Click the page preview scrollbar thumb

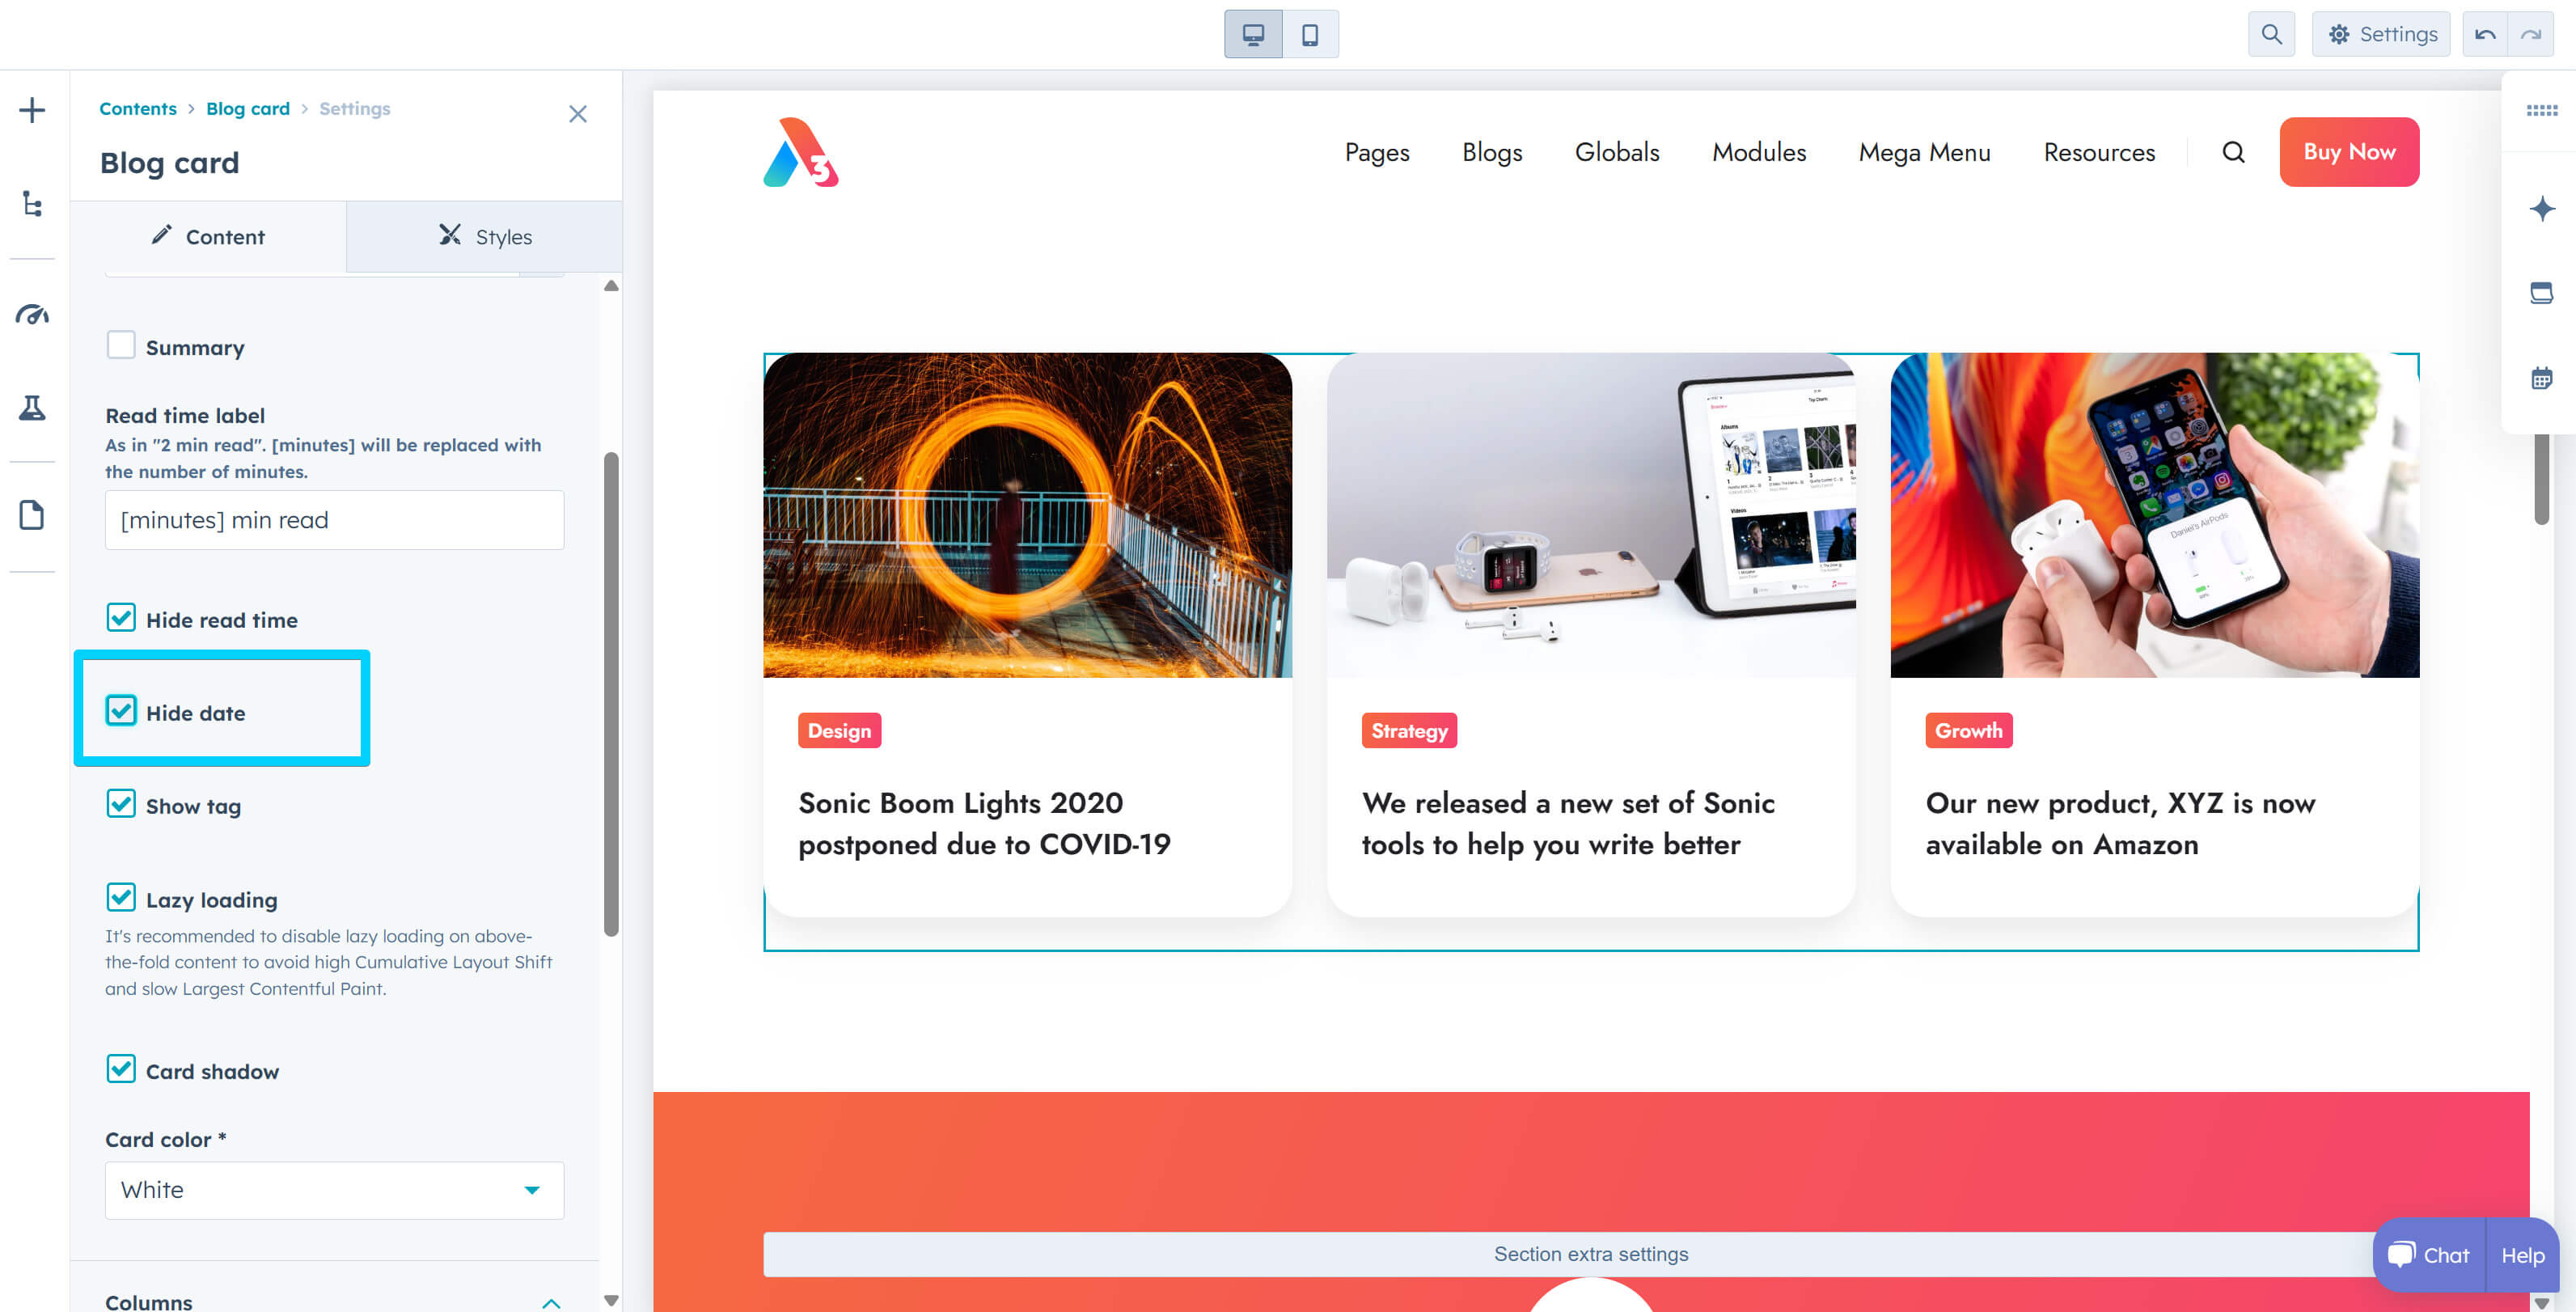(x=2541, y=479)
